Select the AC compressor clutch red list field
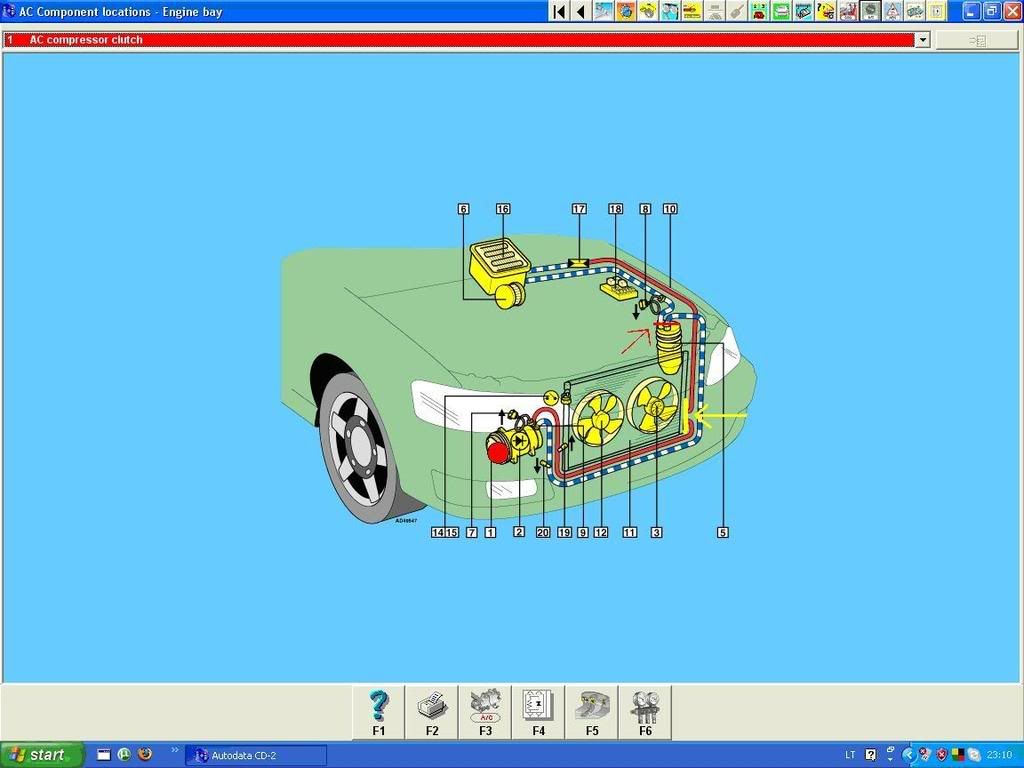The height and width of the screenshot is (768, 1024). coord(460,40)
